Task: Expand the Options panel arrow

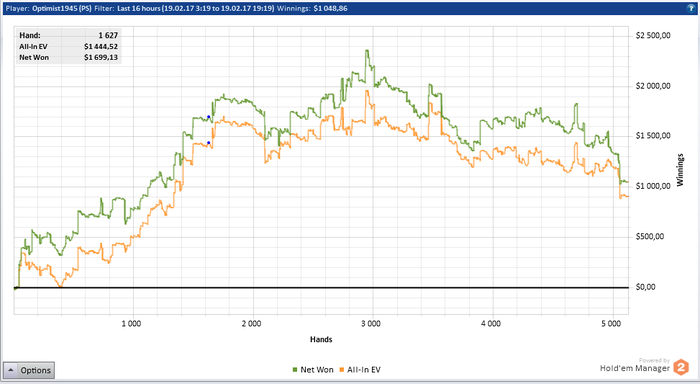Action: click(x=11, y=370)
